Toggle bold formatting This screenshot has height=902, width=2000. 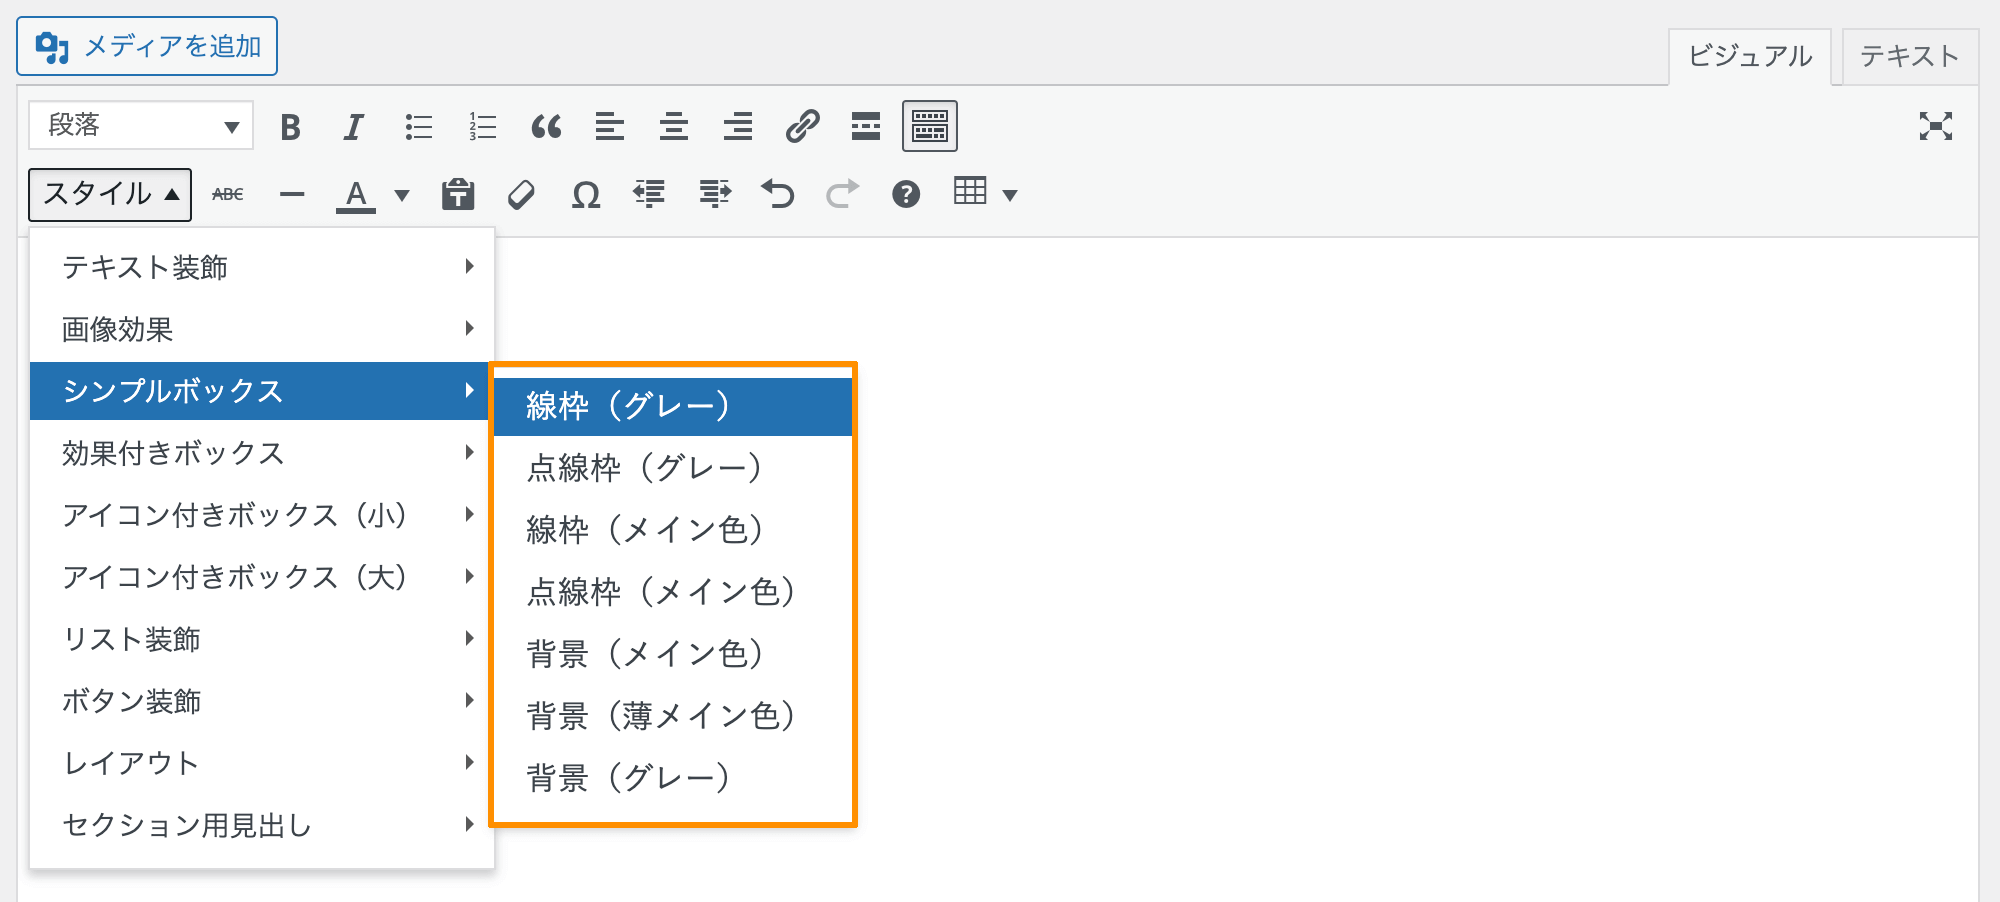point(292,126)
